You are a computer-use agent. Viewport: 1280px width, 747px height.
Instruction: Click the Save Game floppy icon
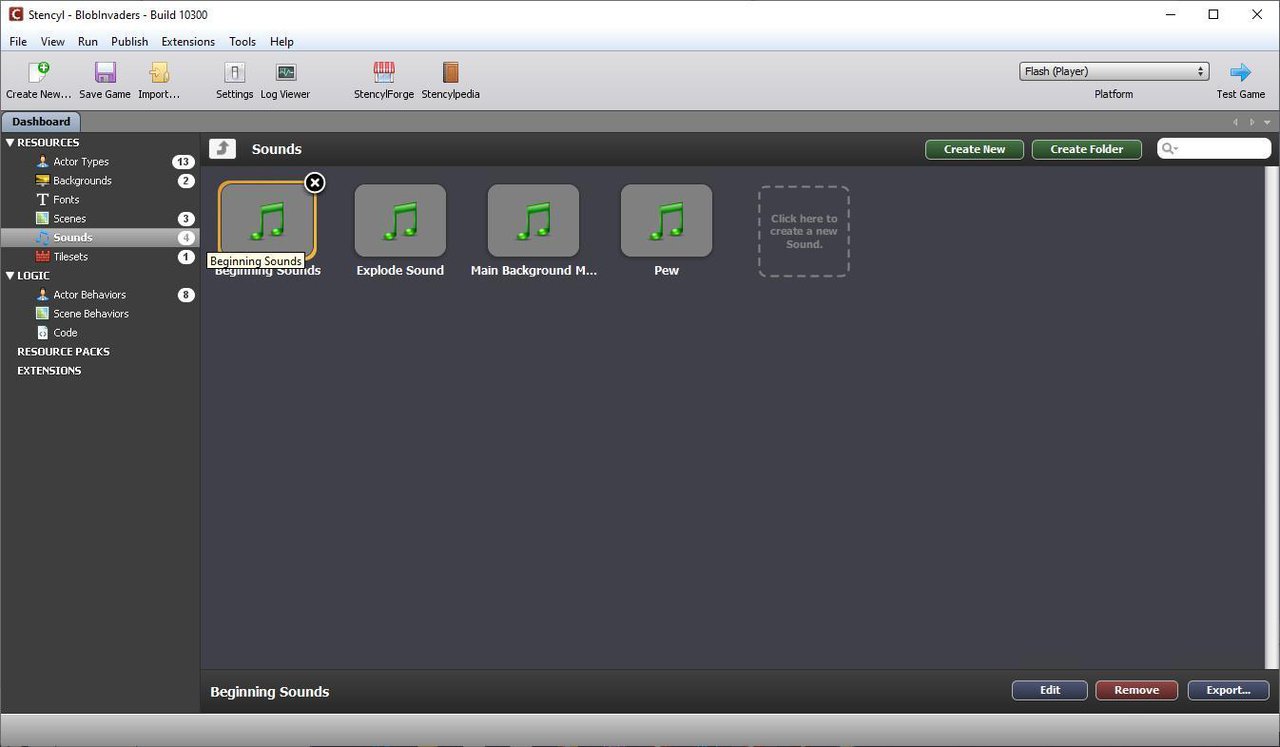[x=105, y=72]
